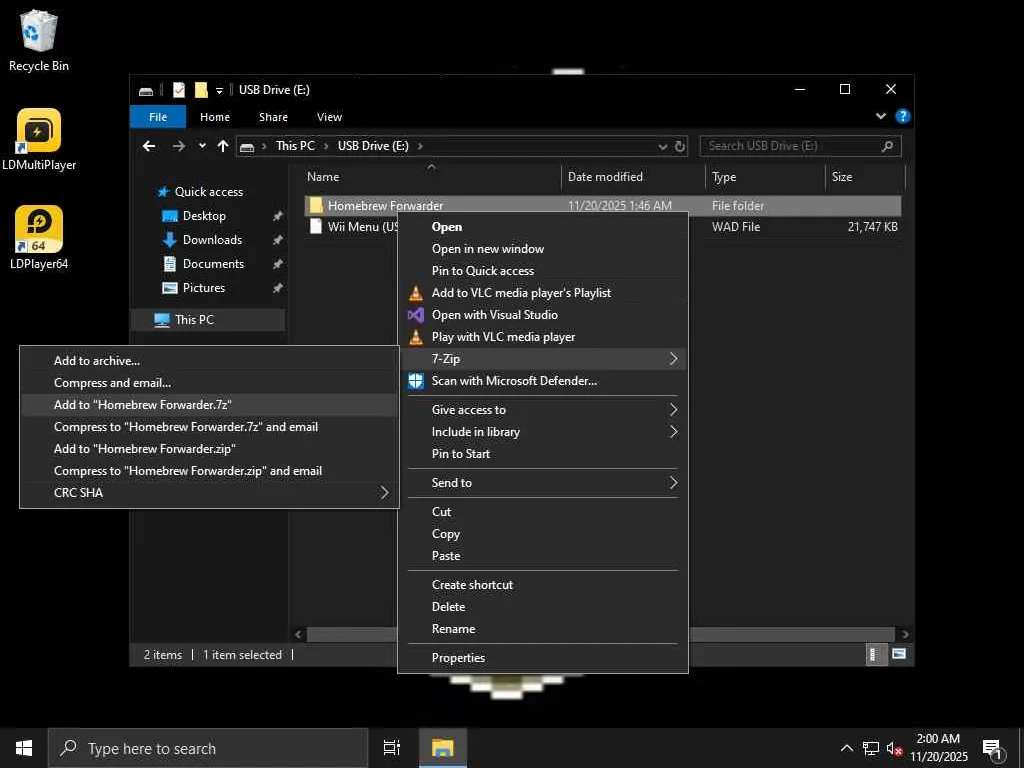Choose Open with Visual Studio

pos(543,315)
